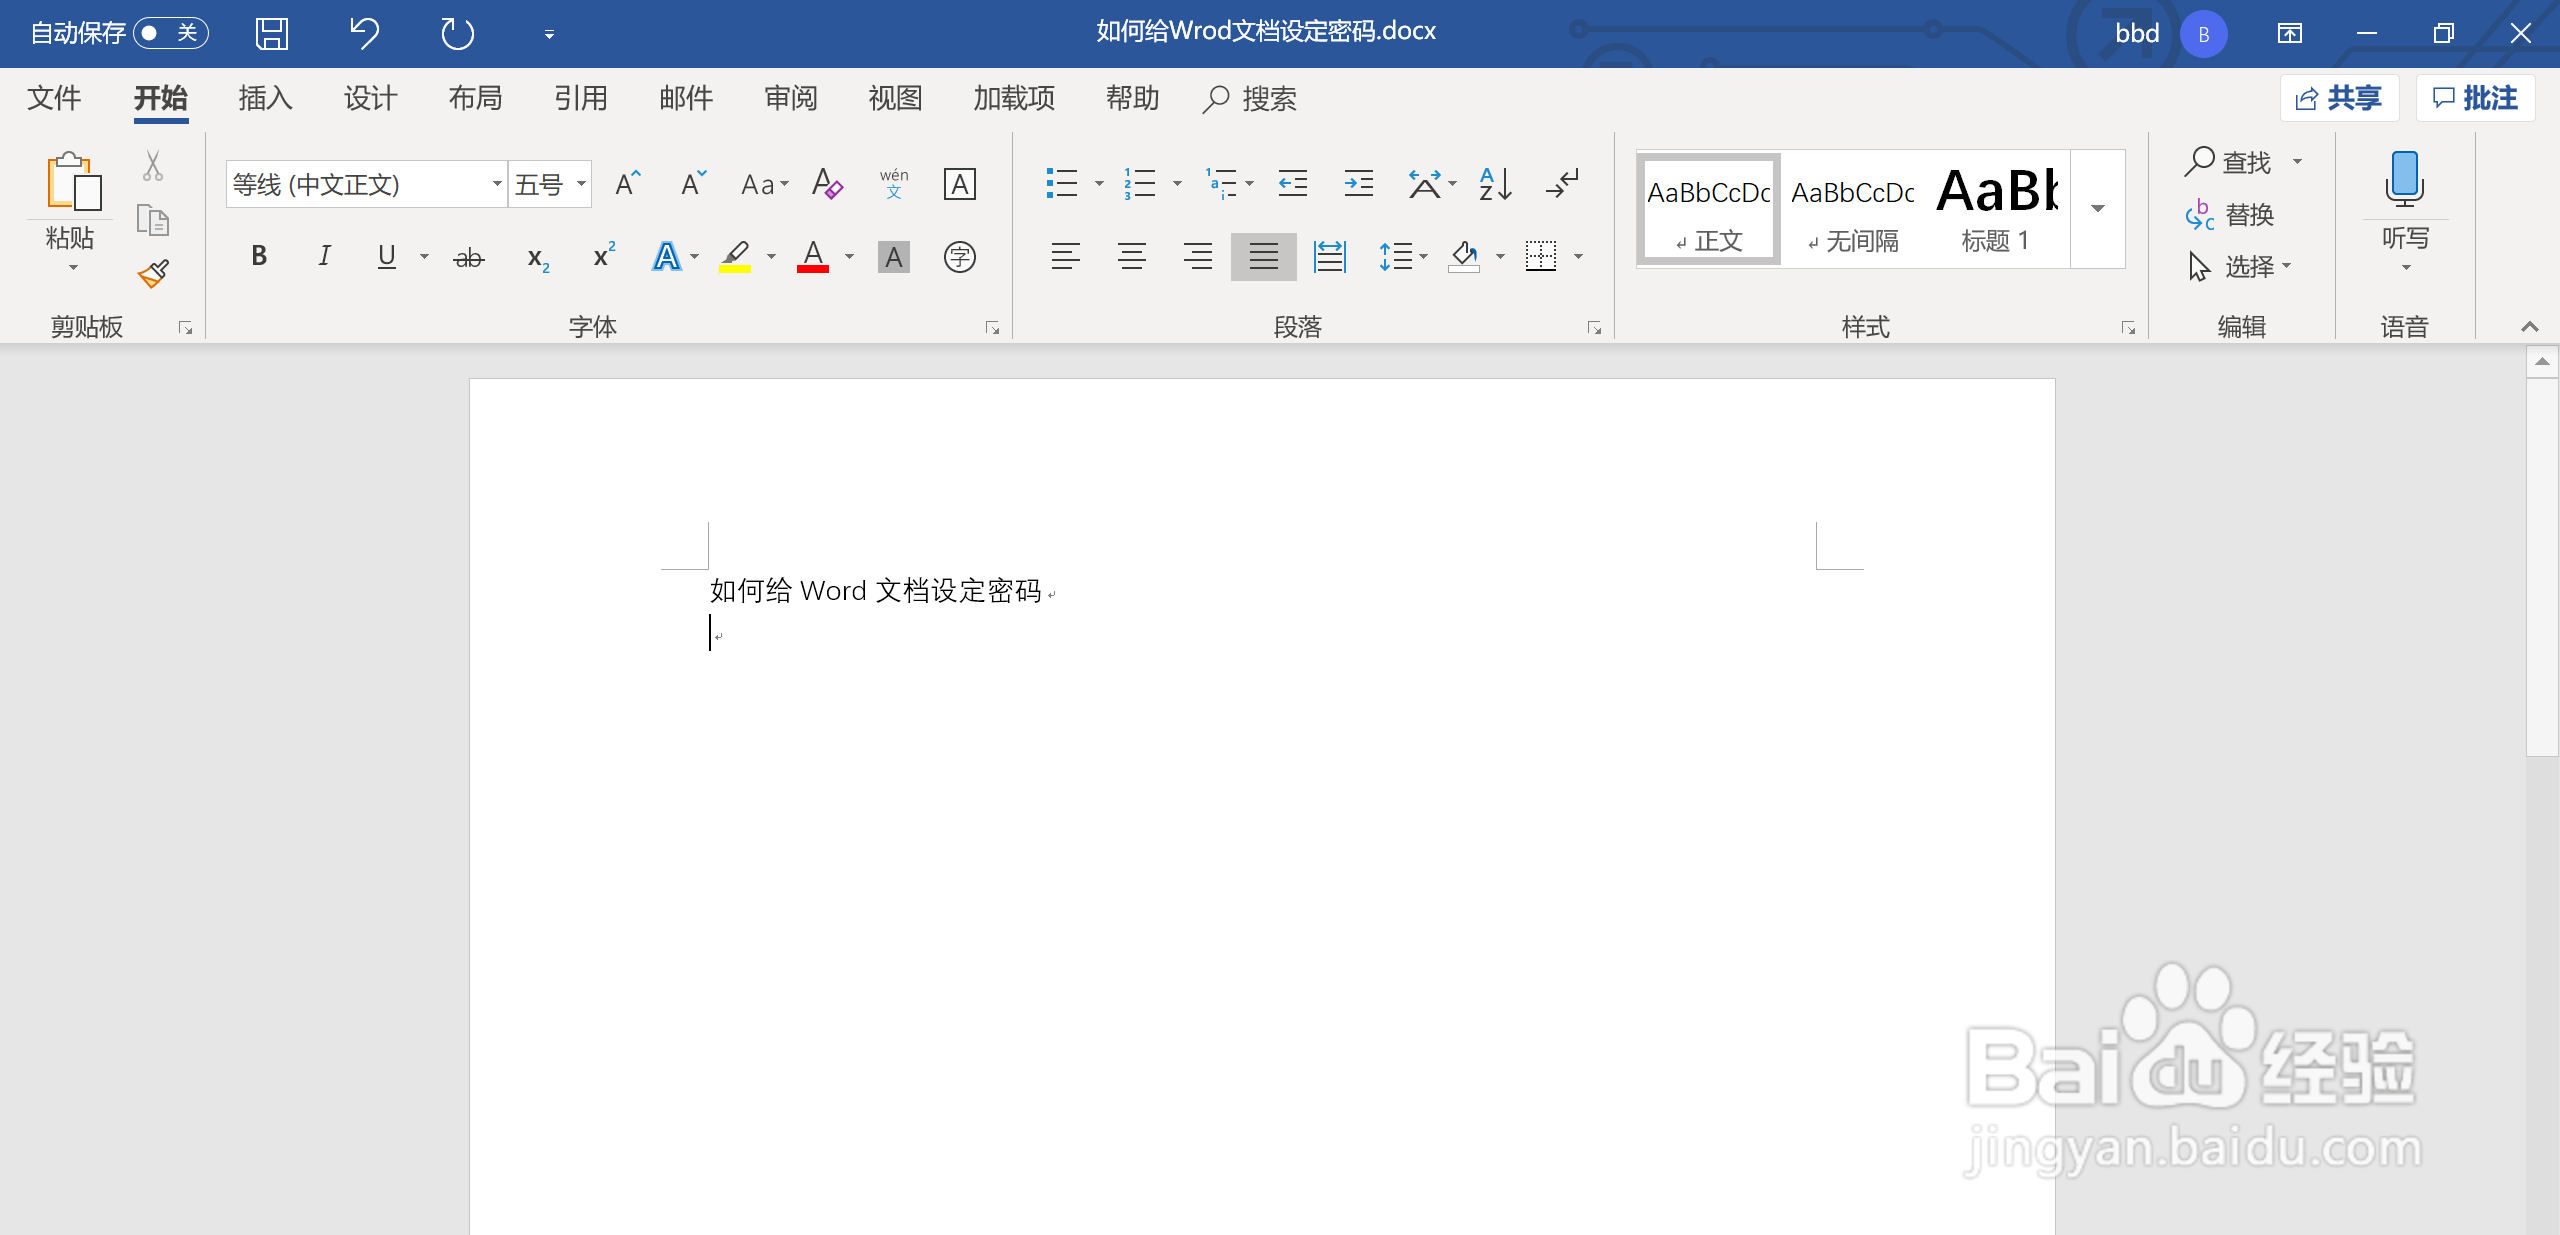Decrease font size with shrink icon

click(x=693, y=184)
